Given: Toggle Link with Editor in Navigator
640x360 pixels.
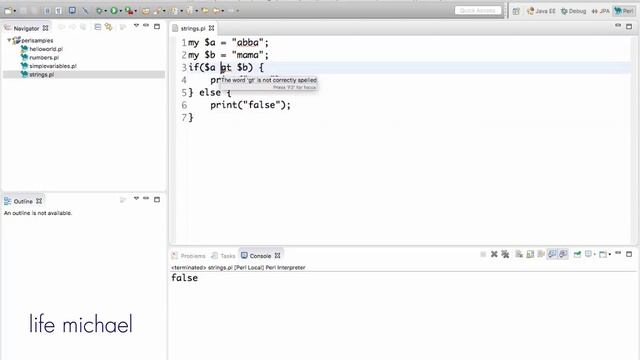Looking at the screenshot, I should pos(109,27).
